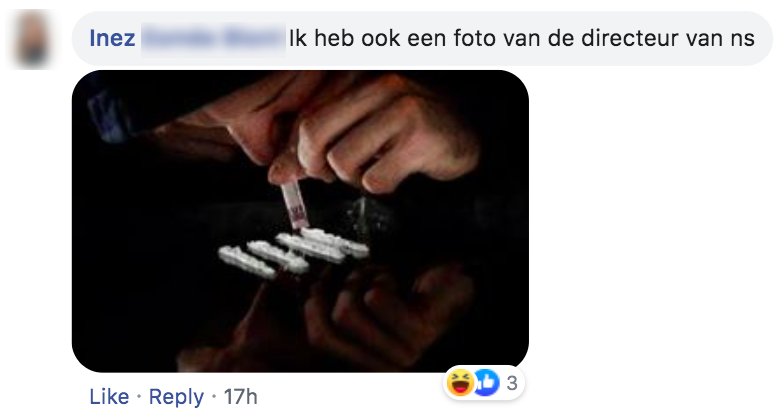Click the commenter's blurred profile avatar
Screen dimensions: 783x418
click(31, 38)
